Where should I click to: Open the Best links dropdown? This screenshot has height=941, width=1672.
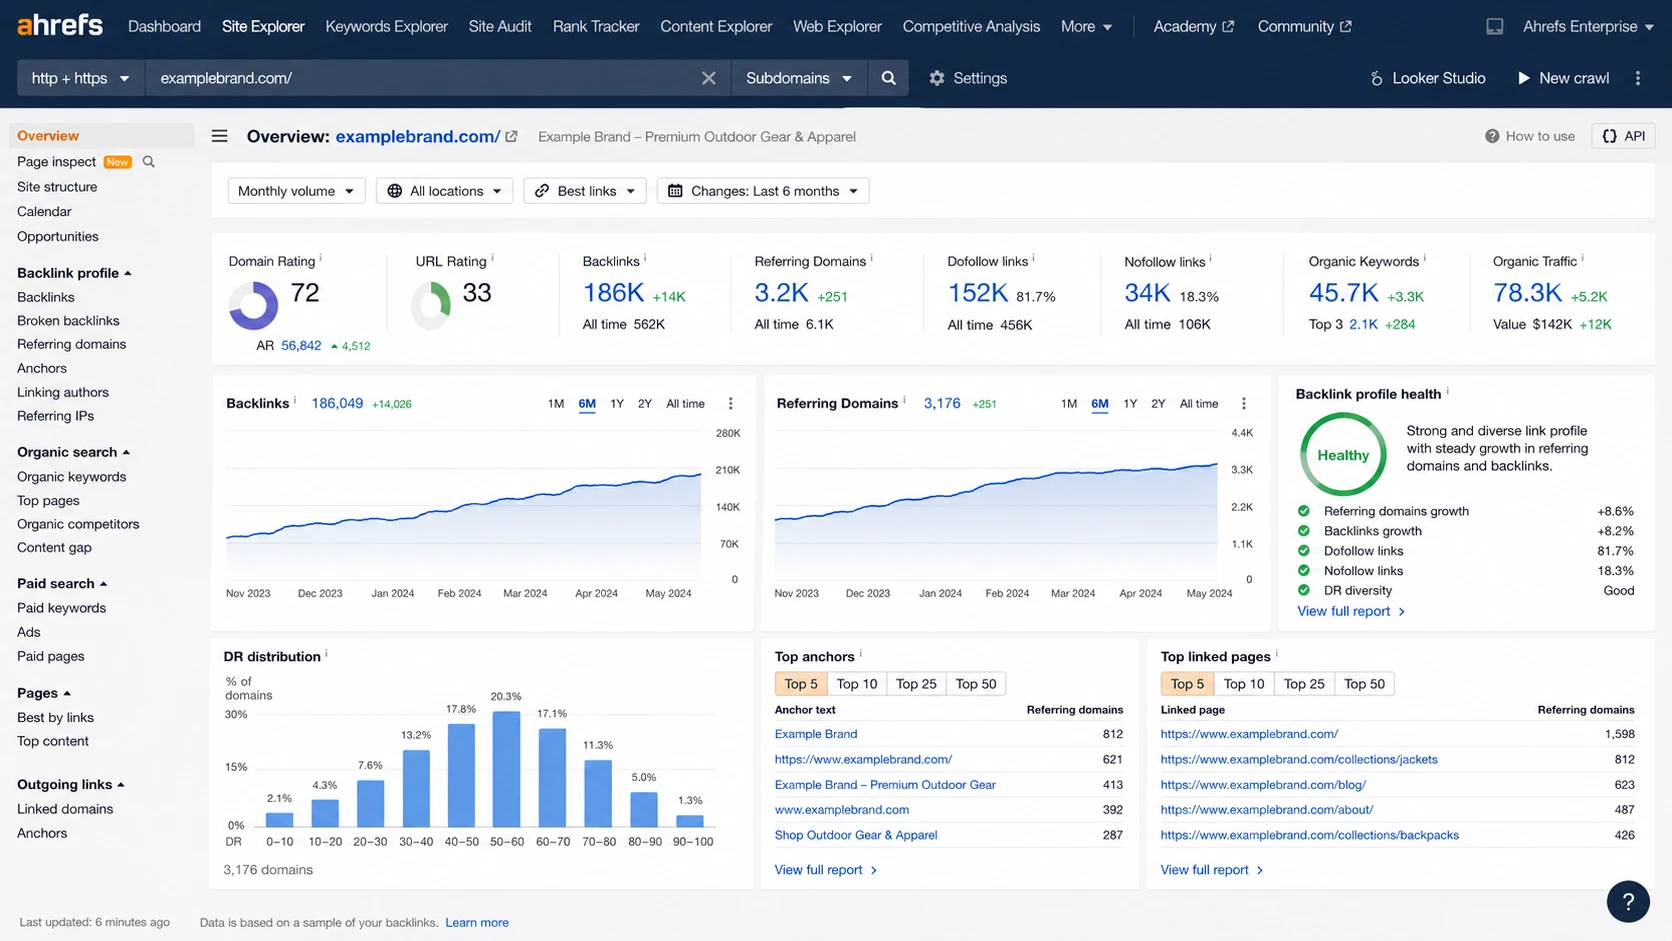point(585,191)
